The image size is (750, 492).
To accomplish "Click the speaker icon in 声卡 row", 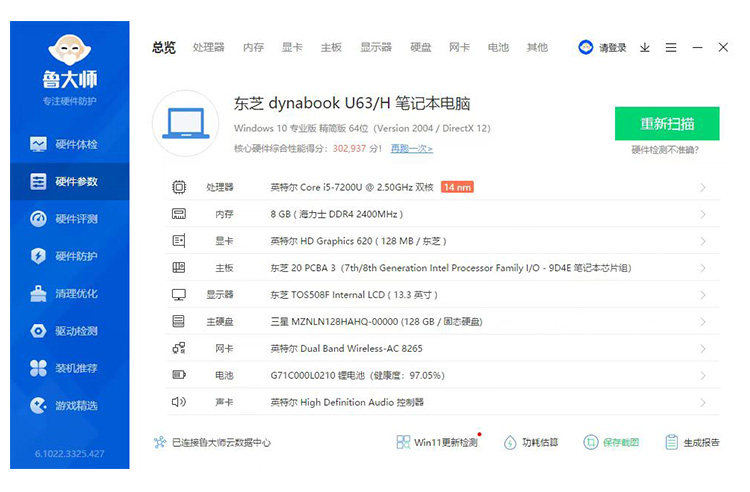I will pyautogui.click(x=179, y=402).
